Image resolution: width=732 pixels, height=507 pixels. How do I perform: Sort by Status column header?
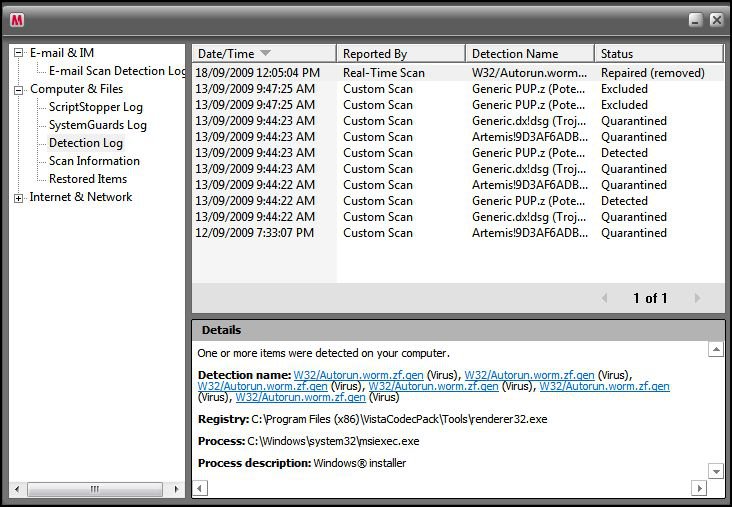point(659,54)
